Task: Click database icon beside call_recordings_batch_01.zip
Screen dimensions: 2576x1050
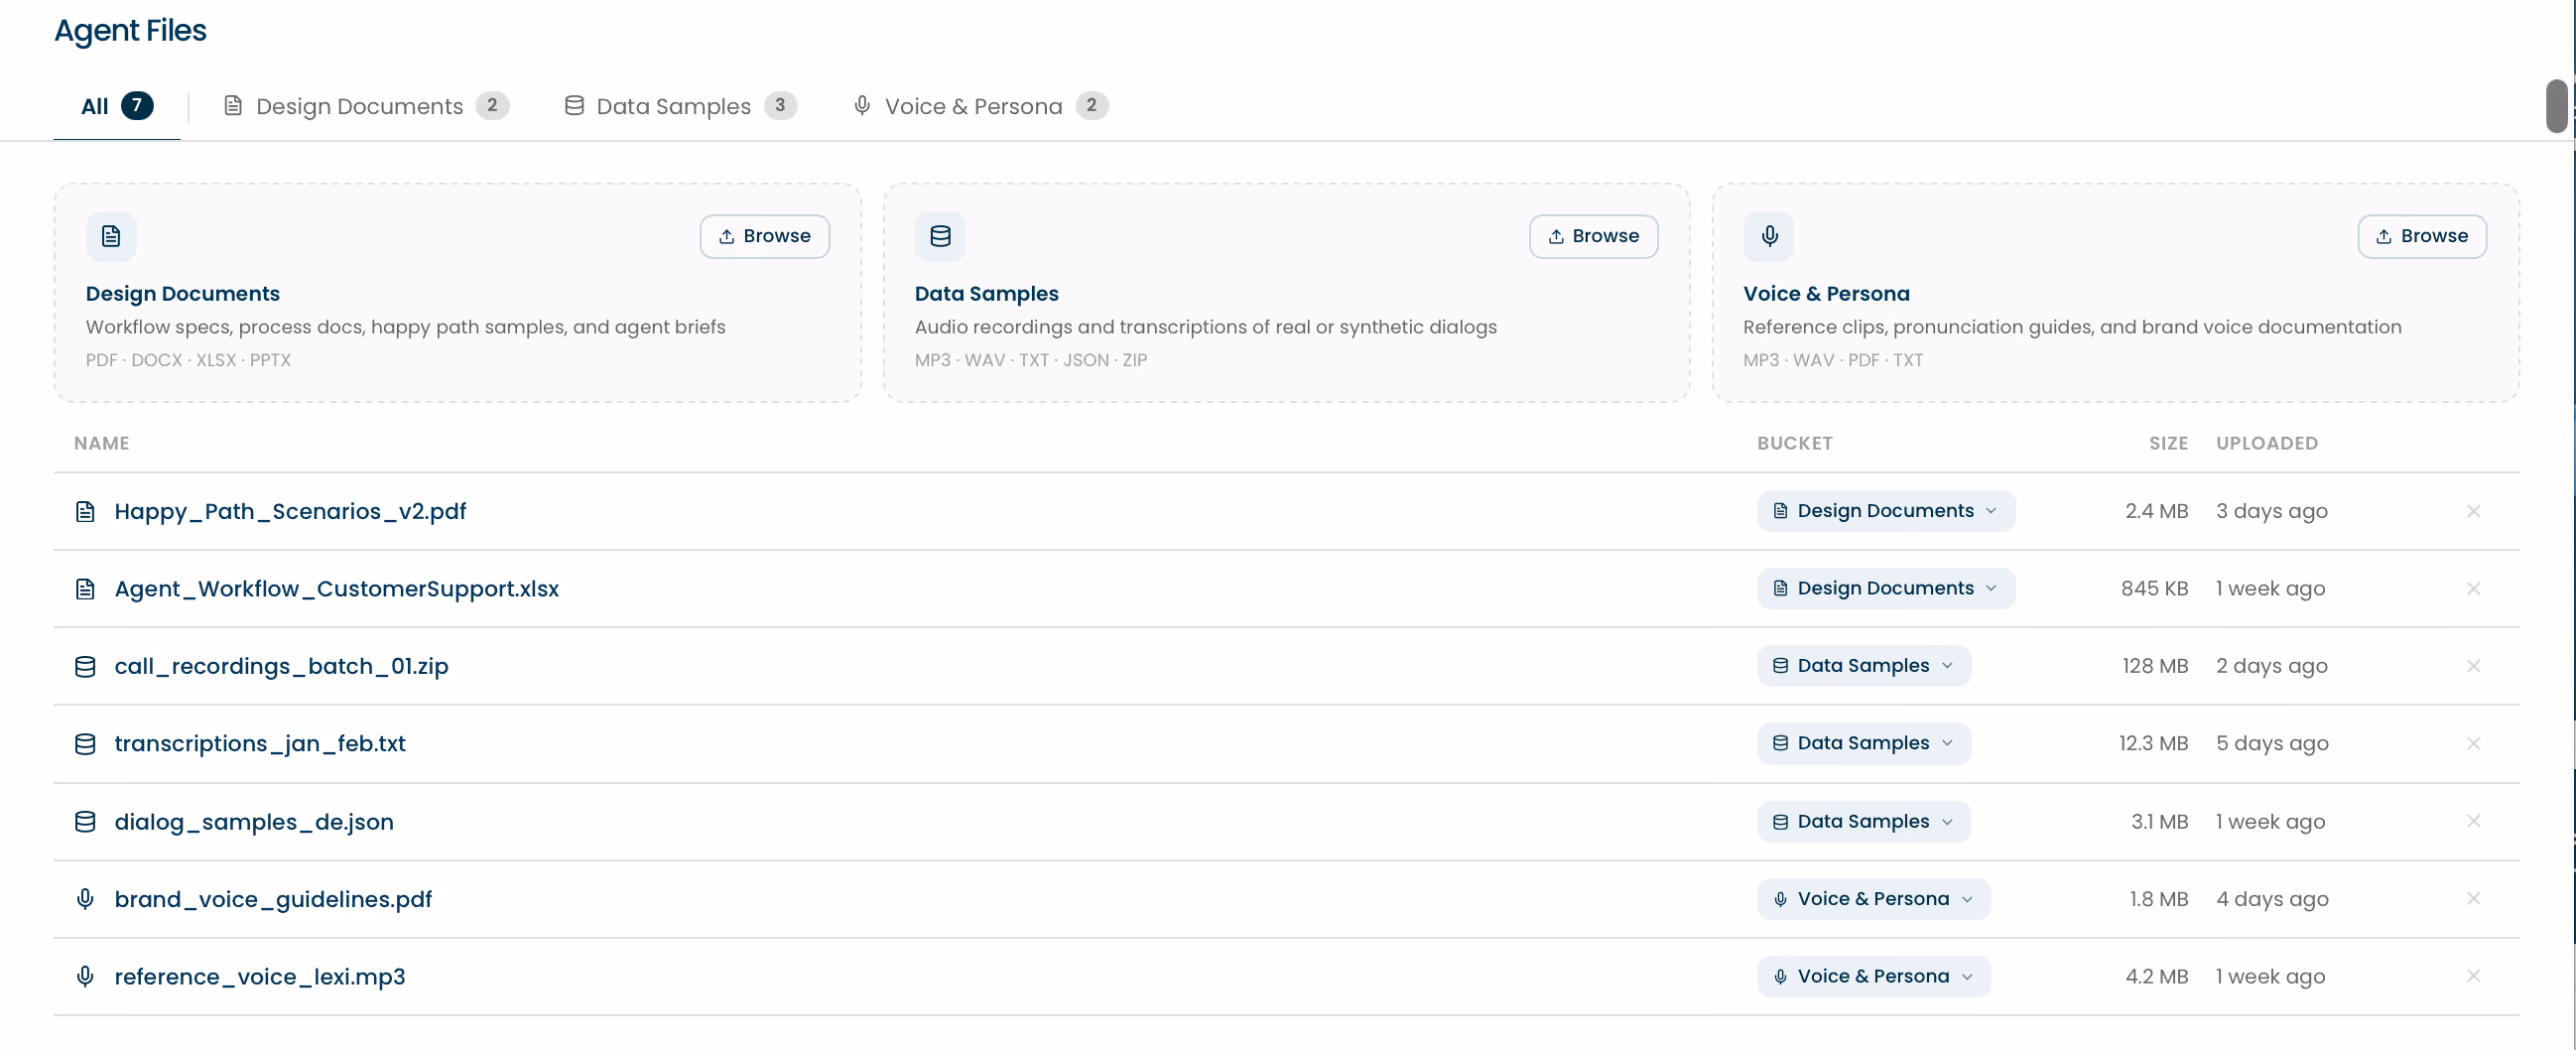Action: click(x=86, y=667)
